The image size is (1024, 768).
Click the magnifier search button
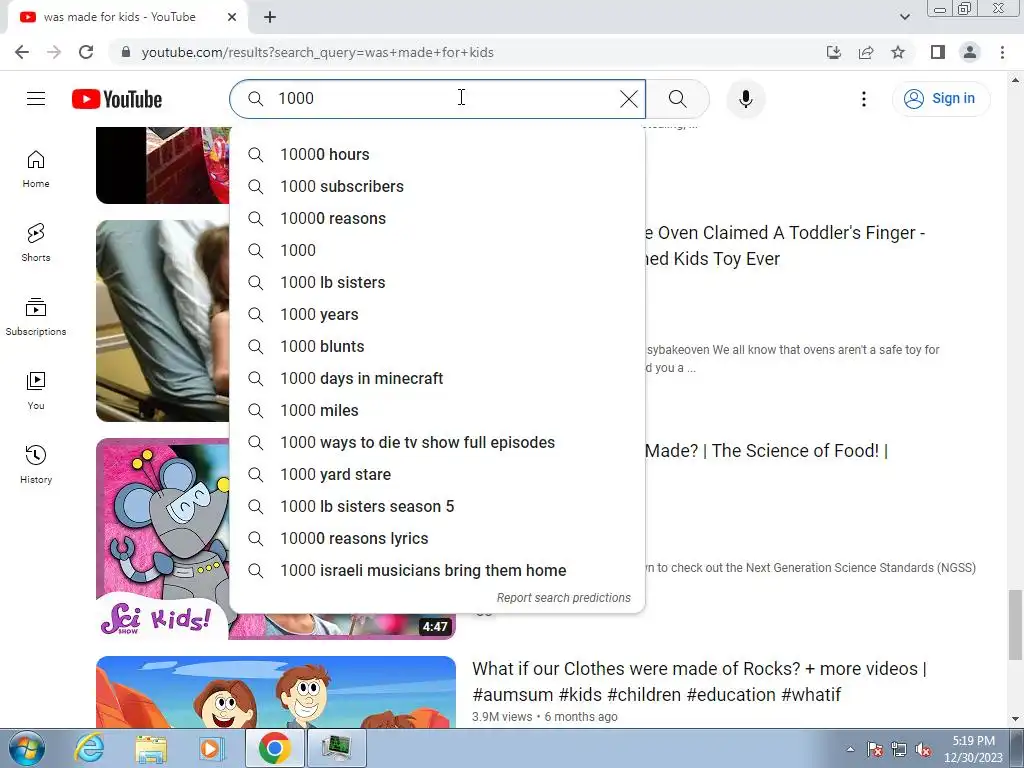click(x=678, y=99)
